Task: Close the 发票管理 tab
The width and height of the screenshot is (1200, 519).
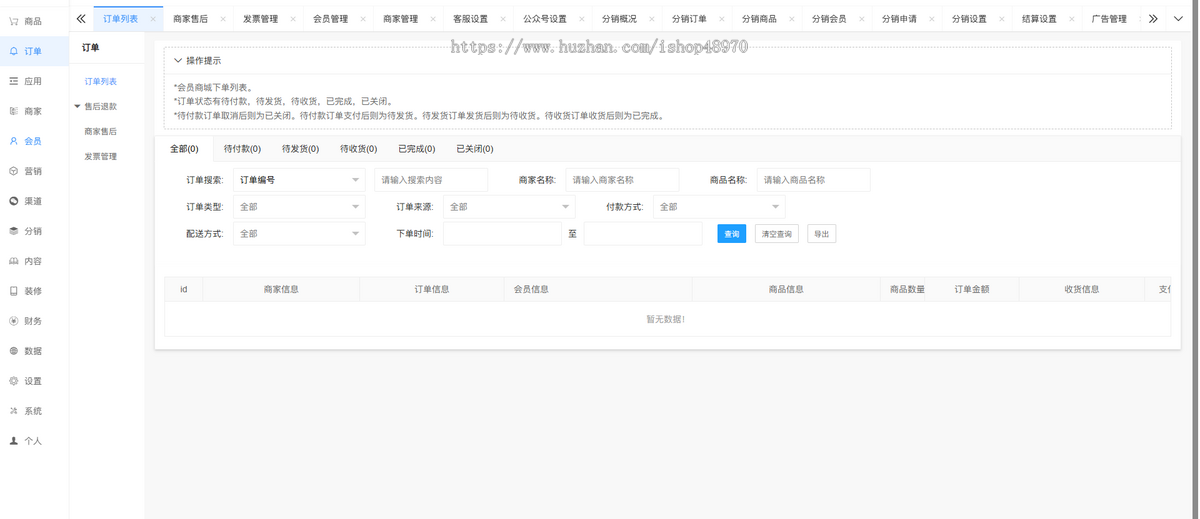Action: pyautogui.click(x=293, y=19)
